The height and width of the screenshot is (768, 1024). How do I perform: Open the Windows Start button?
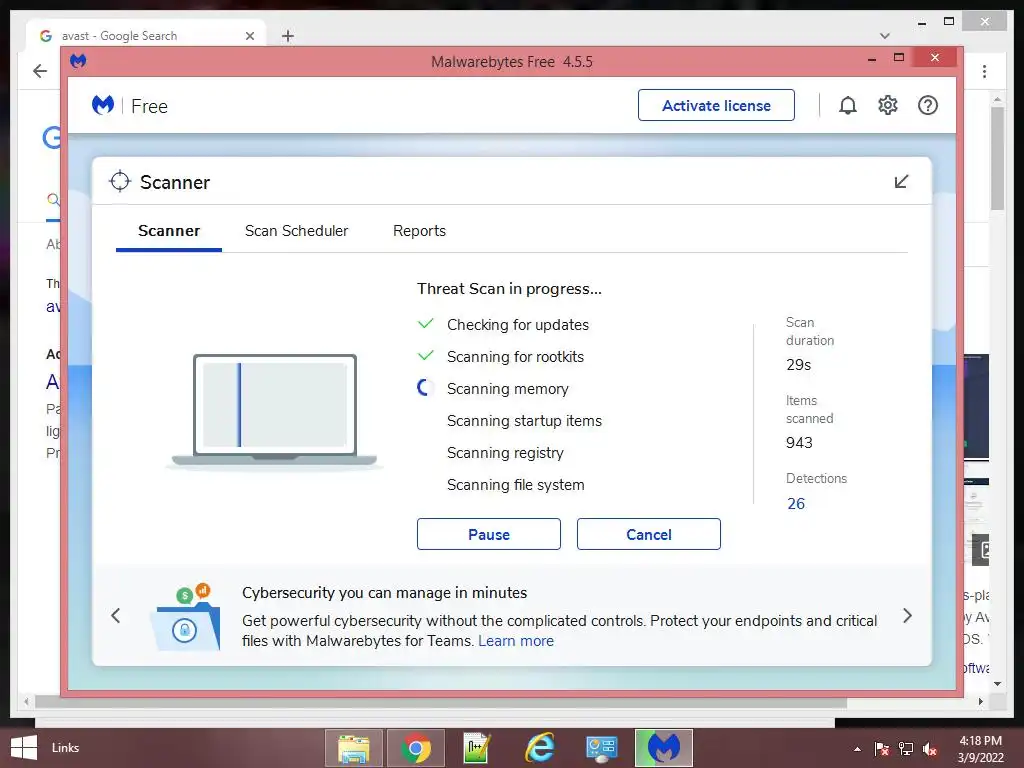coord(24,748)
